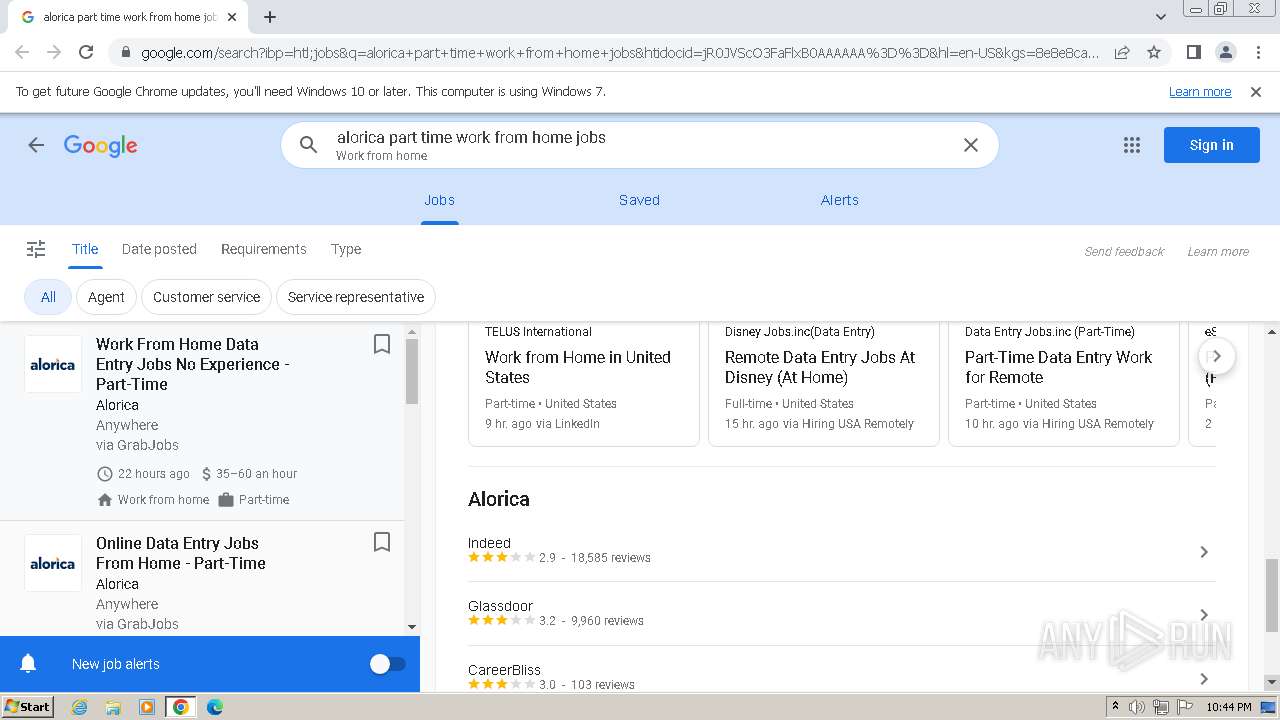This screenshot has height=720, width=1280.
Task: Expand Indeed reviews row
Action: tap(841, 551)
